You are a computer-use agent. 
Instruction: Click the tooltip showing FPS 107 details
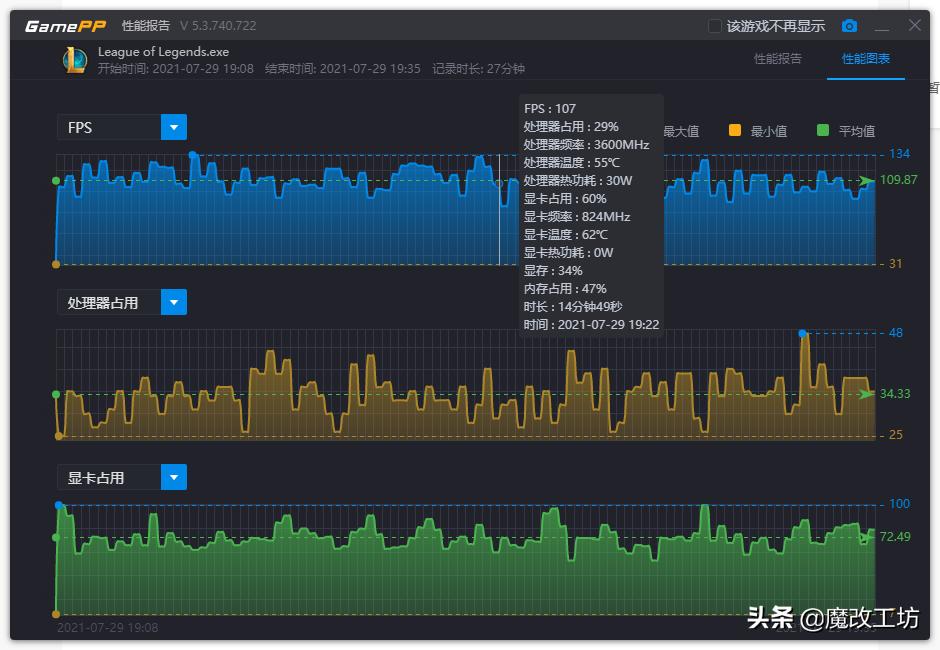590,215
